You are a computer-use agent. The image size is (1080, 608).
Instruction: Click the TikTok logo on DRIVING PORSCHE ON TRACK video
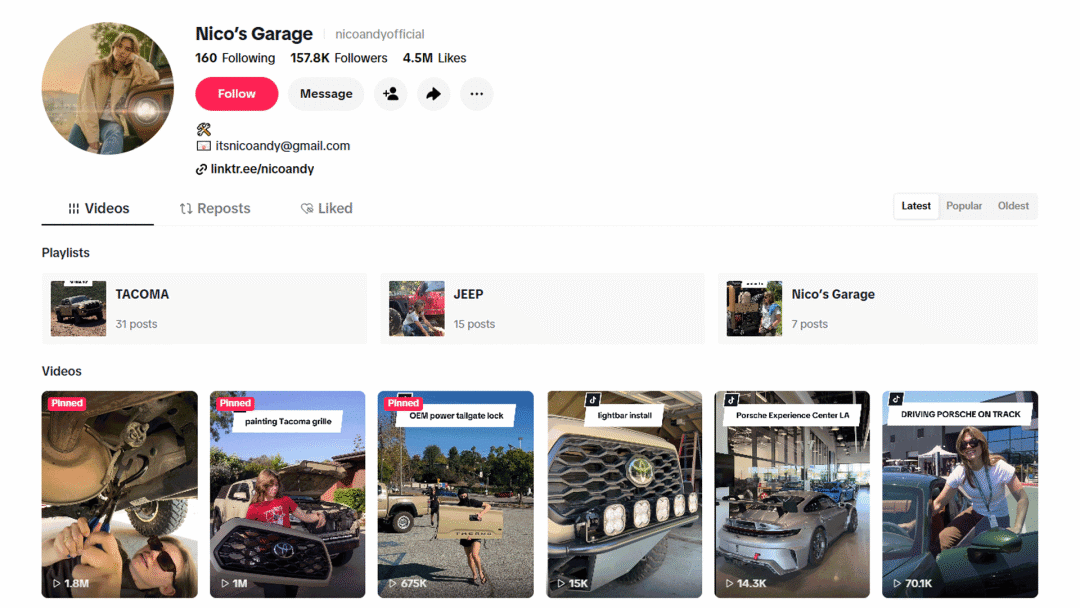click(895, 399)
